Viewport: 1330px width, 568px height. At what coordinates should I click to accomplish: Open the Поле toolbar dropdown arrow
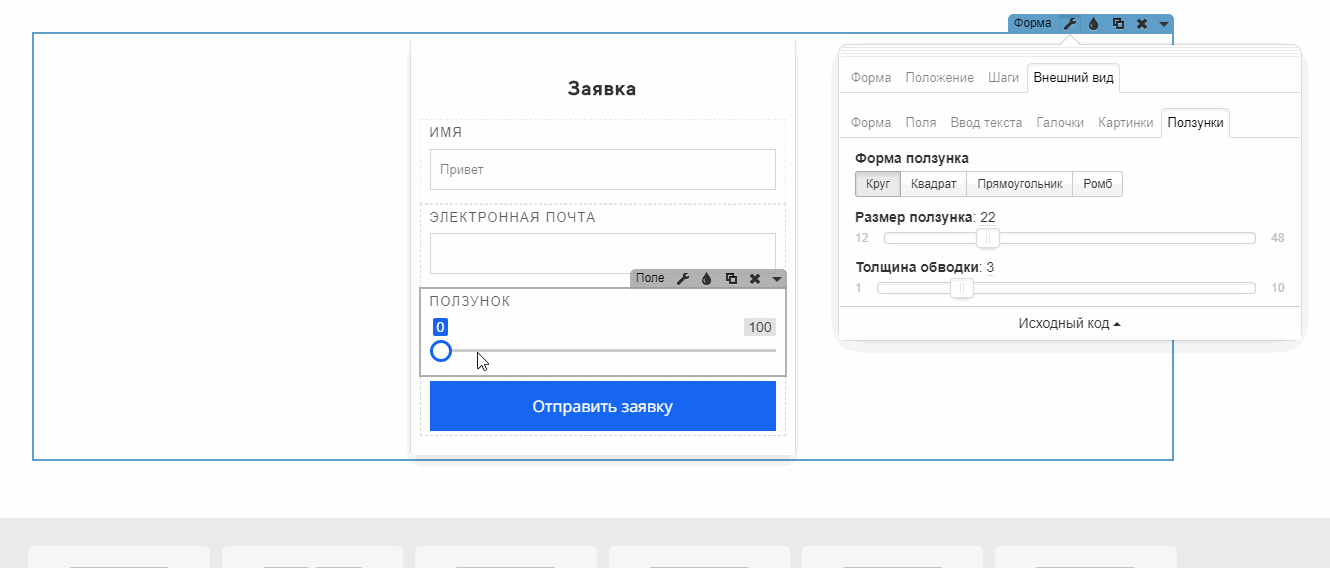pos(777,279)
